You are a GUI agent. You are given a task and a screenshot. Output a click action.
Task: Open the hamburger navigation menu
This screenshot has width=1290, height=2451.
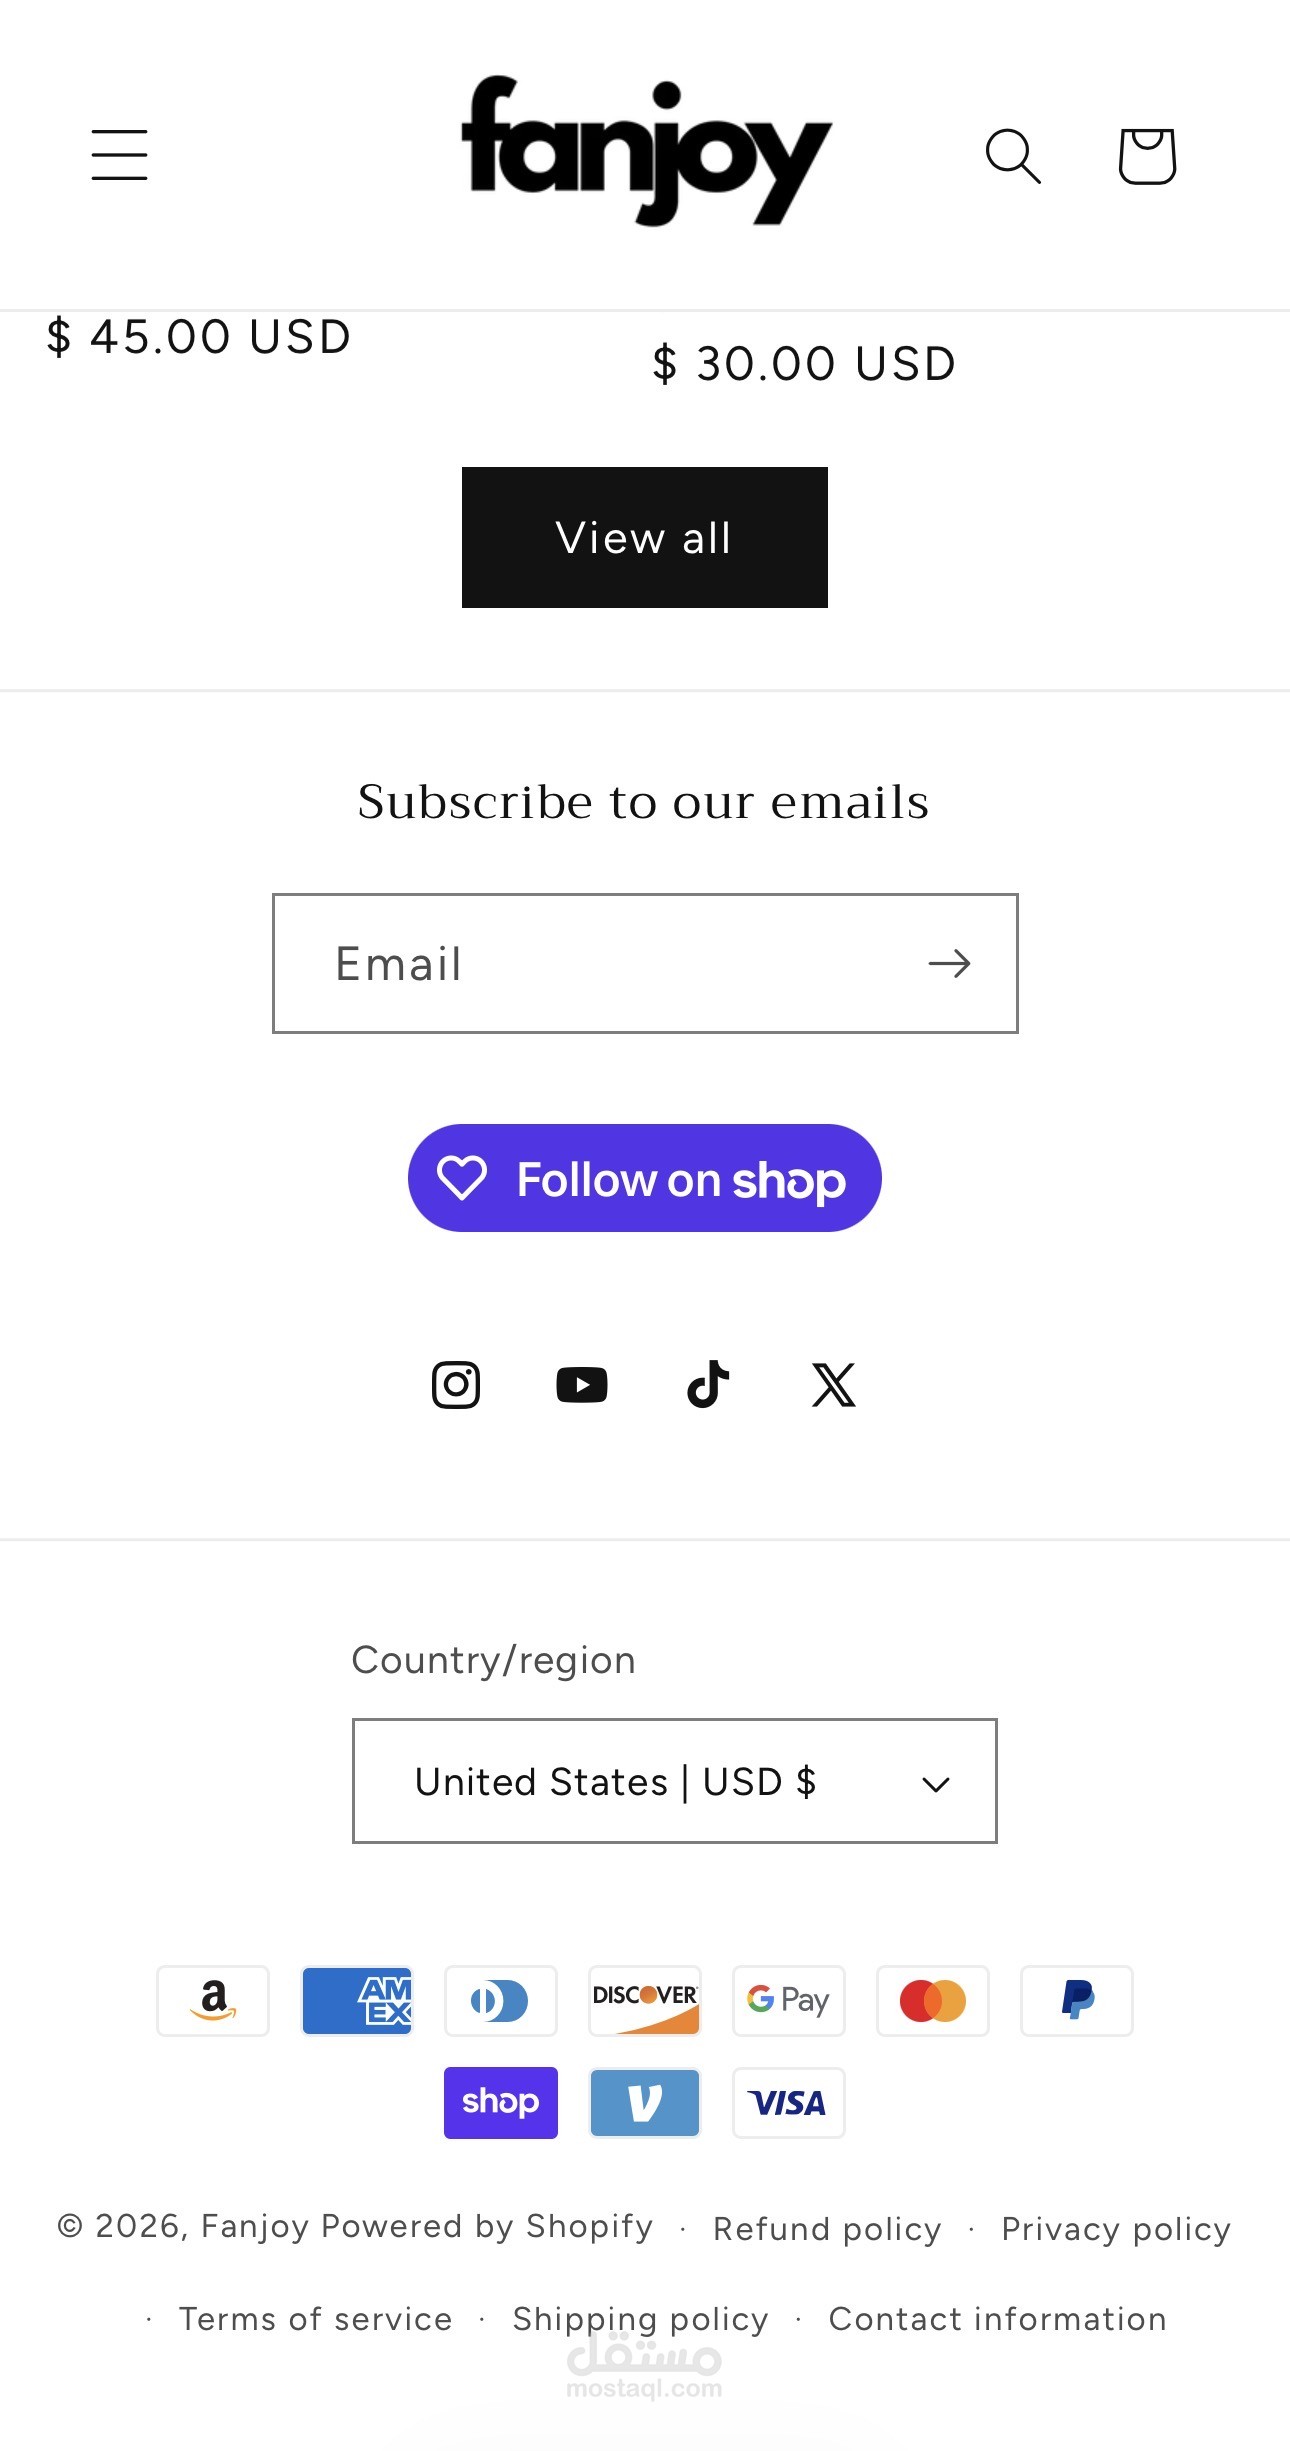pyautogui.click(x=120, y=155)
